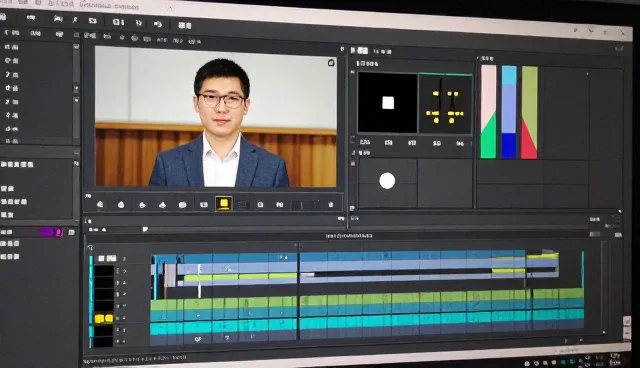The width and height of the screenshot is (640, 368).
Task: Select the yellow-green clip at the timeline's top right end
Action: click(542, 256)
